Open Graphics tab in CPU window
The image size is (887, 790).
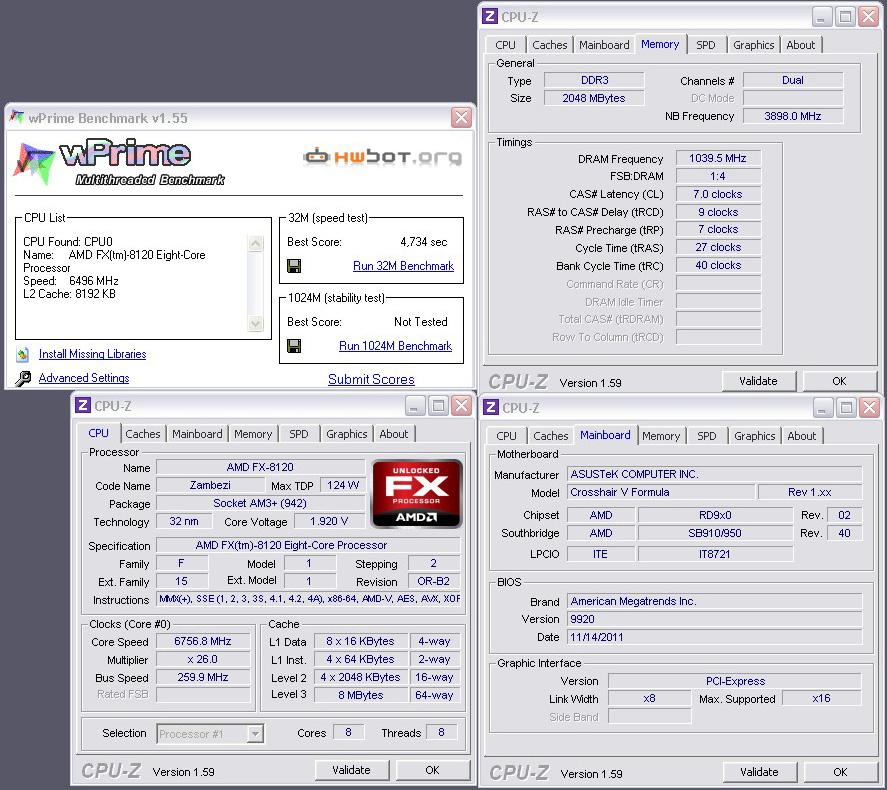pyautogui.click(x=346, y=434)
